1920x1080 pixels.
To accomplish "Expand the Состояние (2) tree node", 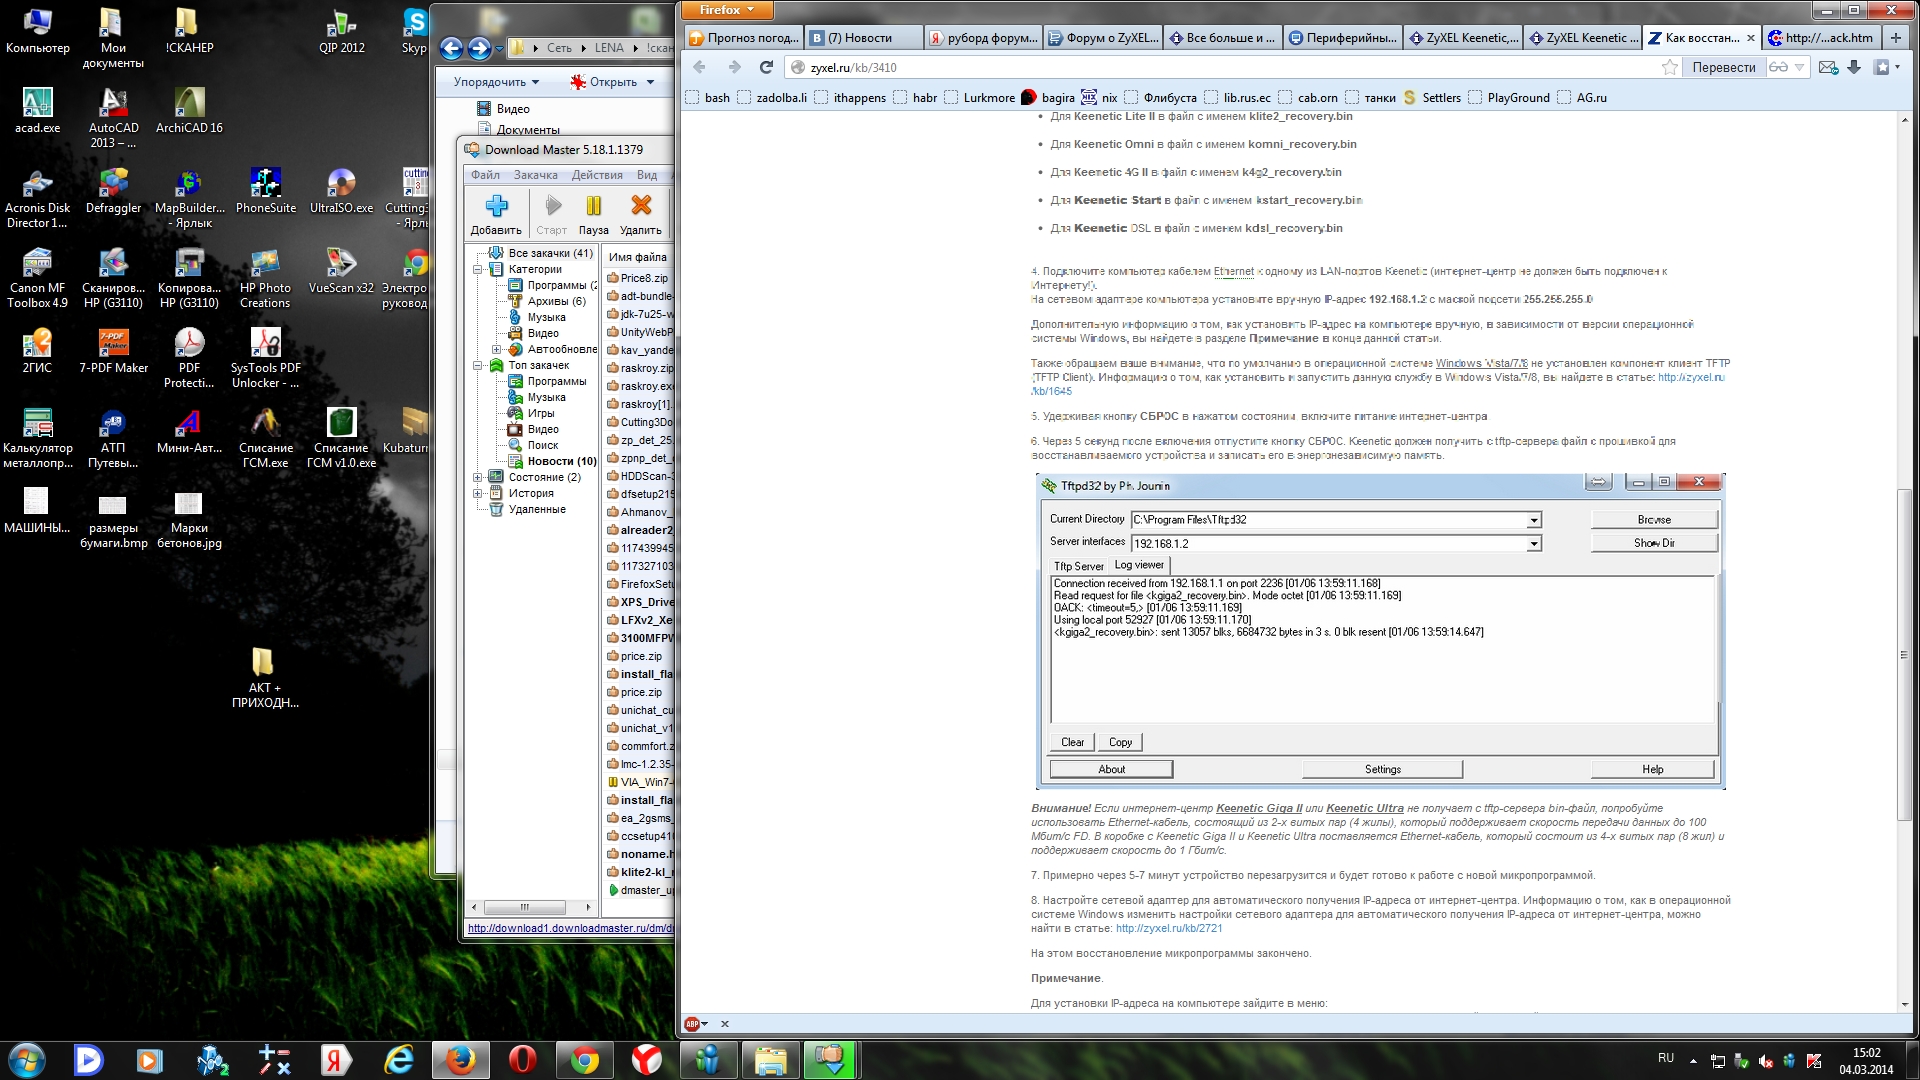I will [x=478, y=477].
